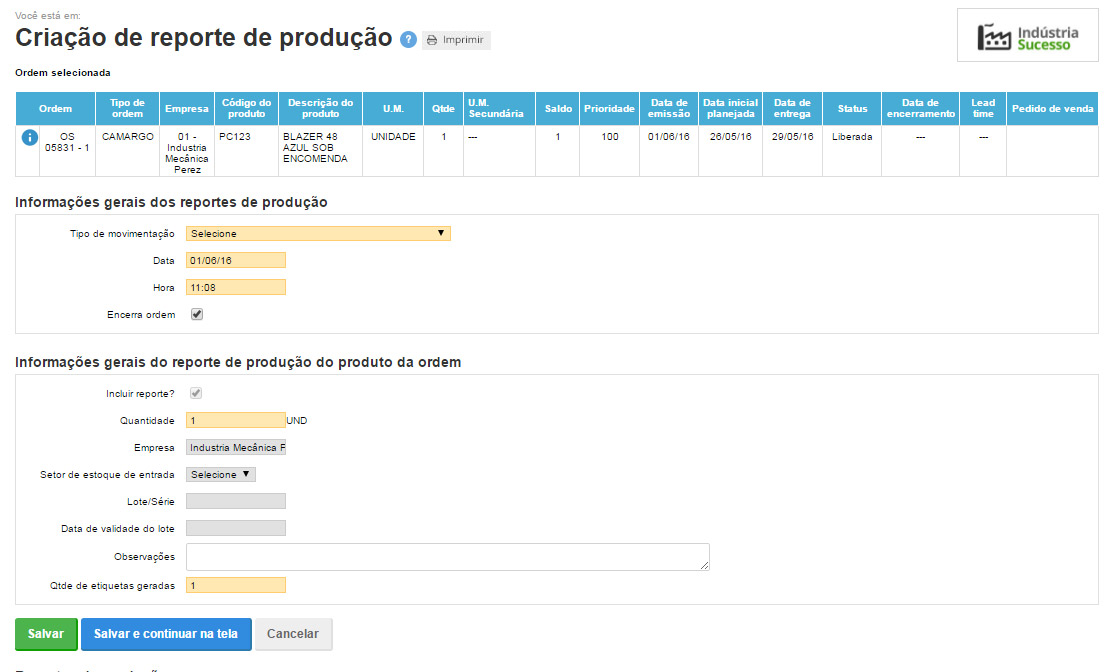This screenshot has height=672, width=1106.
Task: Click the Lote/Série field
Action: pyautogui.click(x=236, y=502)
